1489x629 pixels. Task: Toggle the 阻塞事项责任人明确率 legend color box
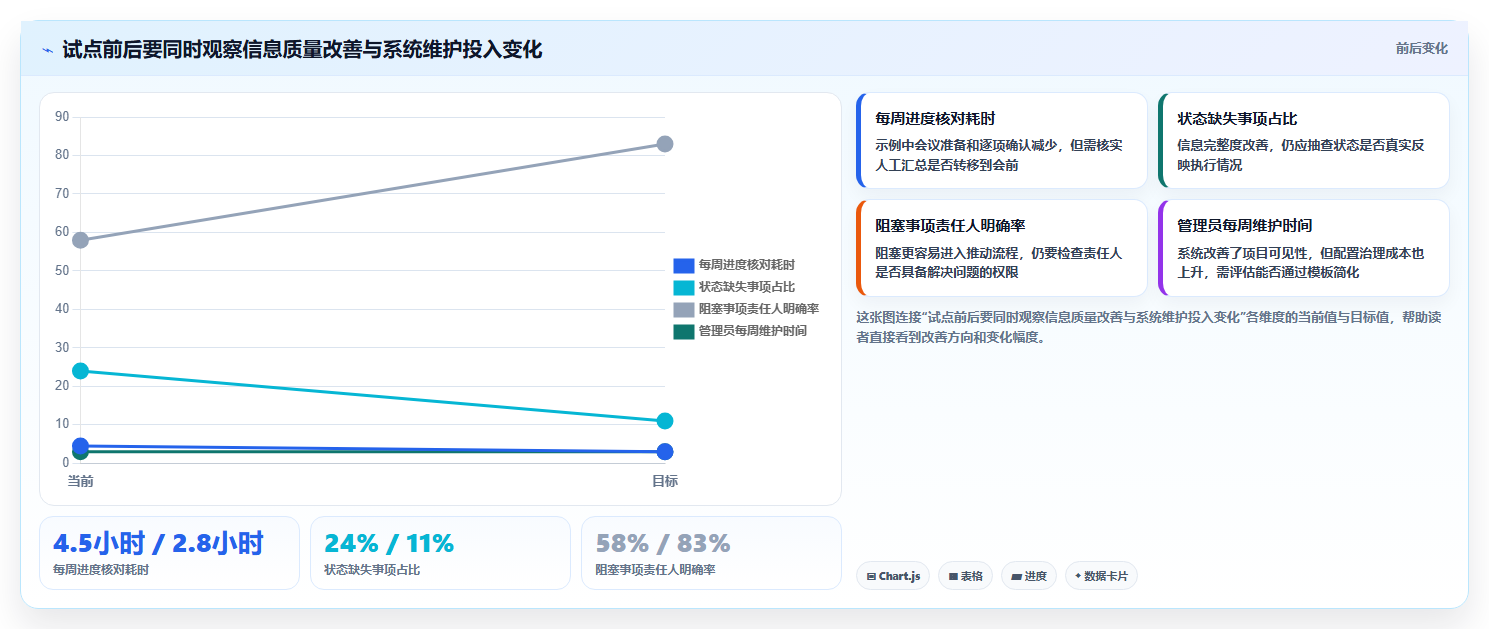pos(684,309)
